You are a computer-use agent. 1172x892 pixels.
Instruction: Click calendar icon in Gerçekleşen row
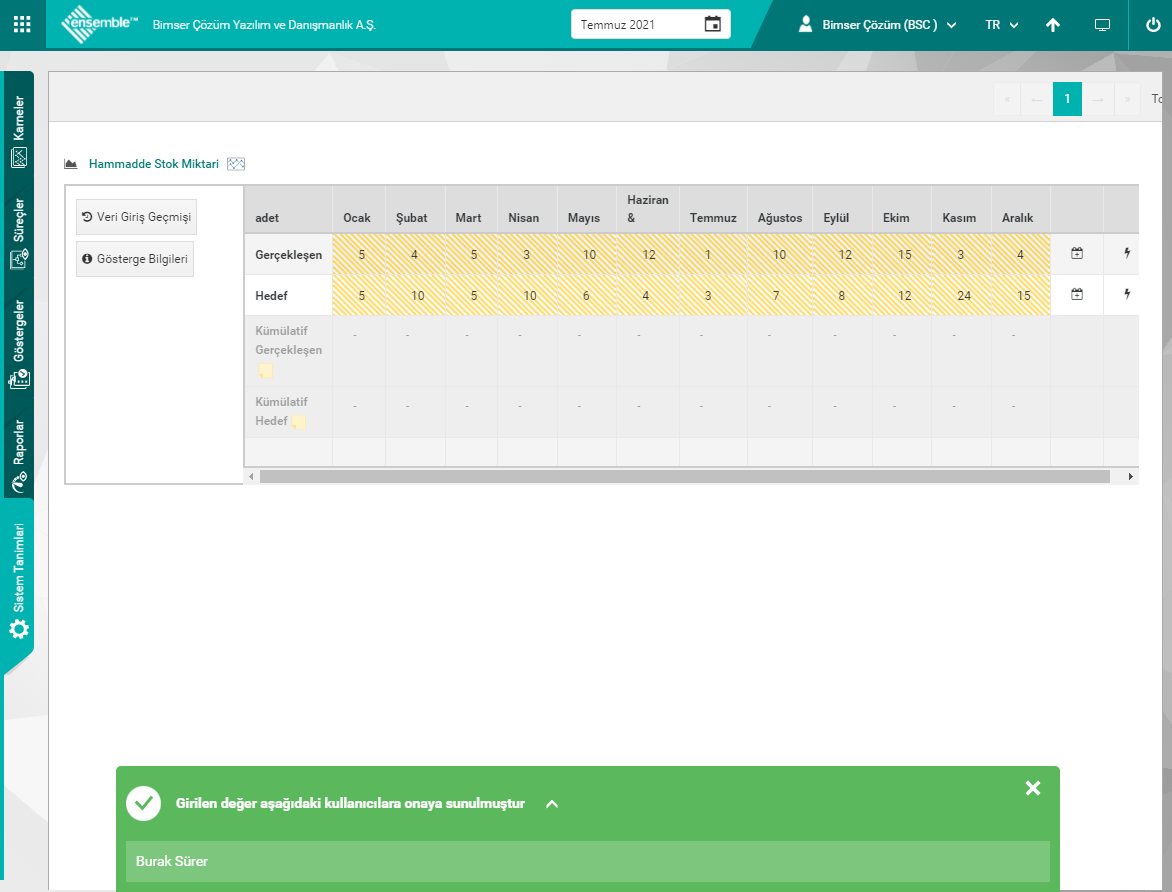tap(1077, 254)
